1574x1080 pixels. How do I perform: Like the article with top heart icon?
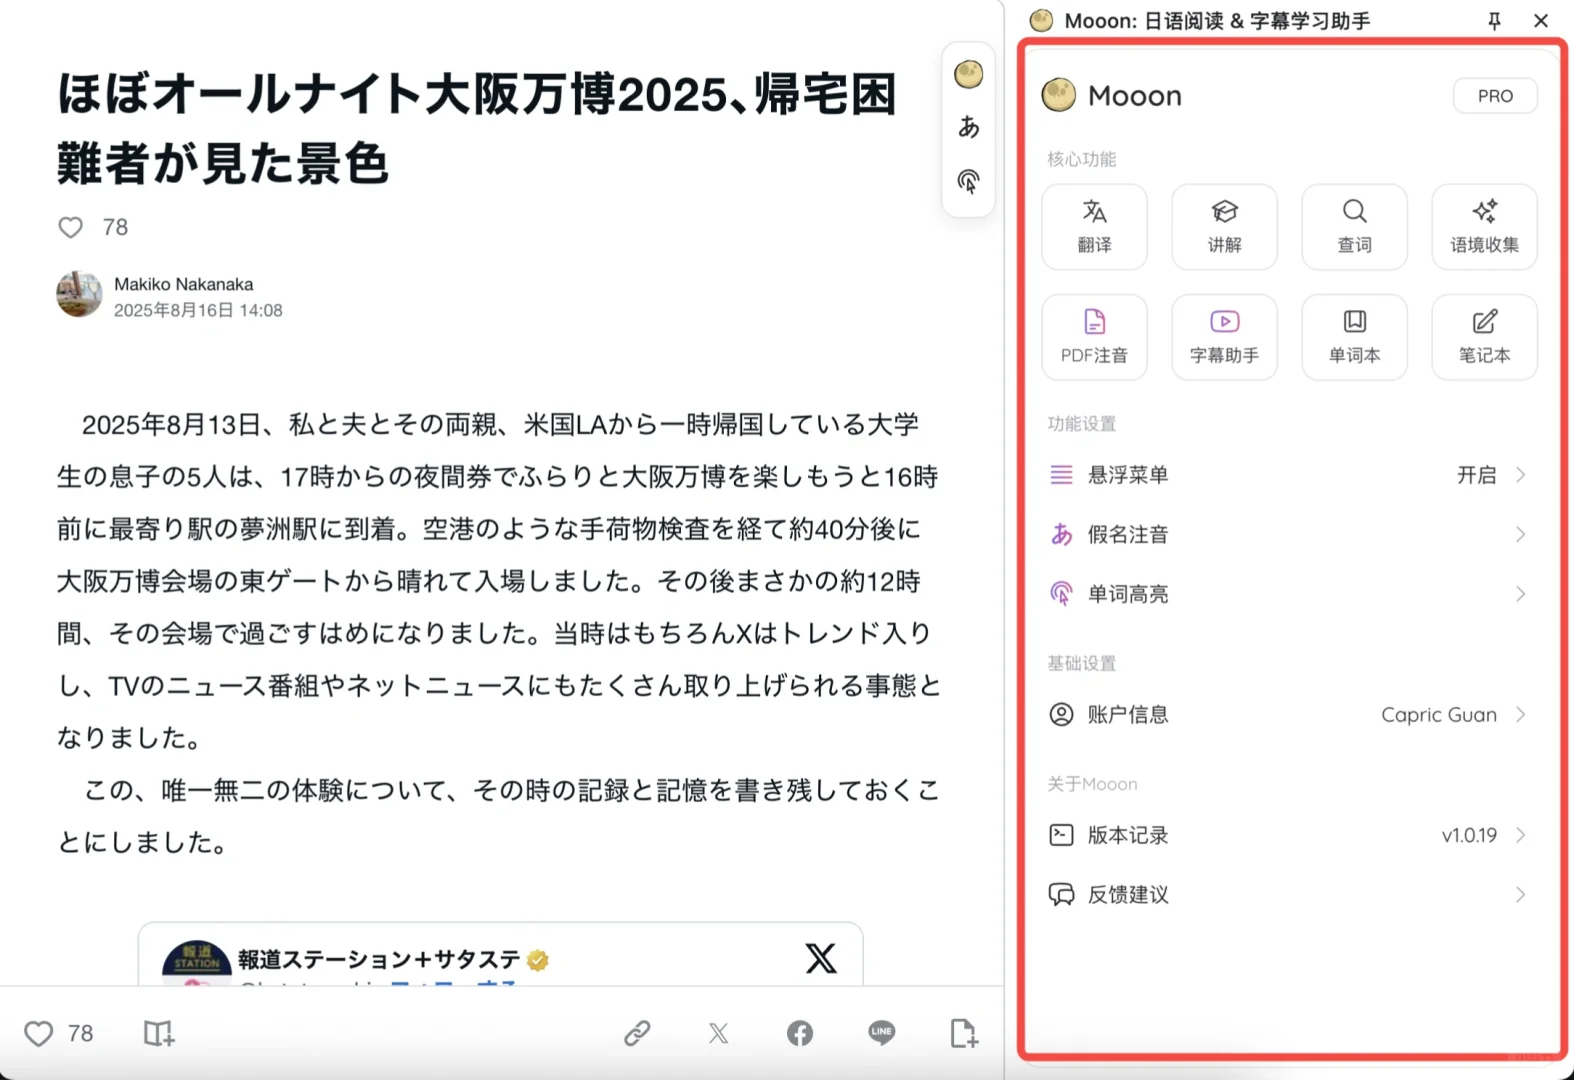(x=70, y=228)
